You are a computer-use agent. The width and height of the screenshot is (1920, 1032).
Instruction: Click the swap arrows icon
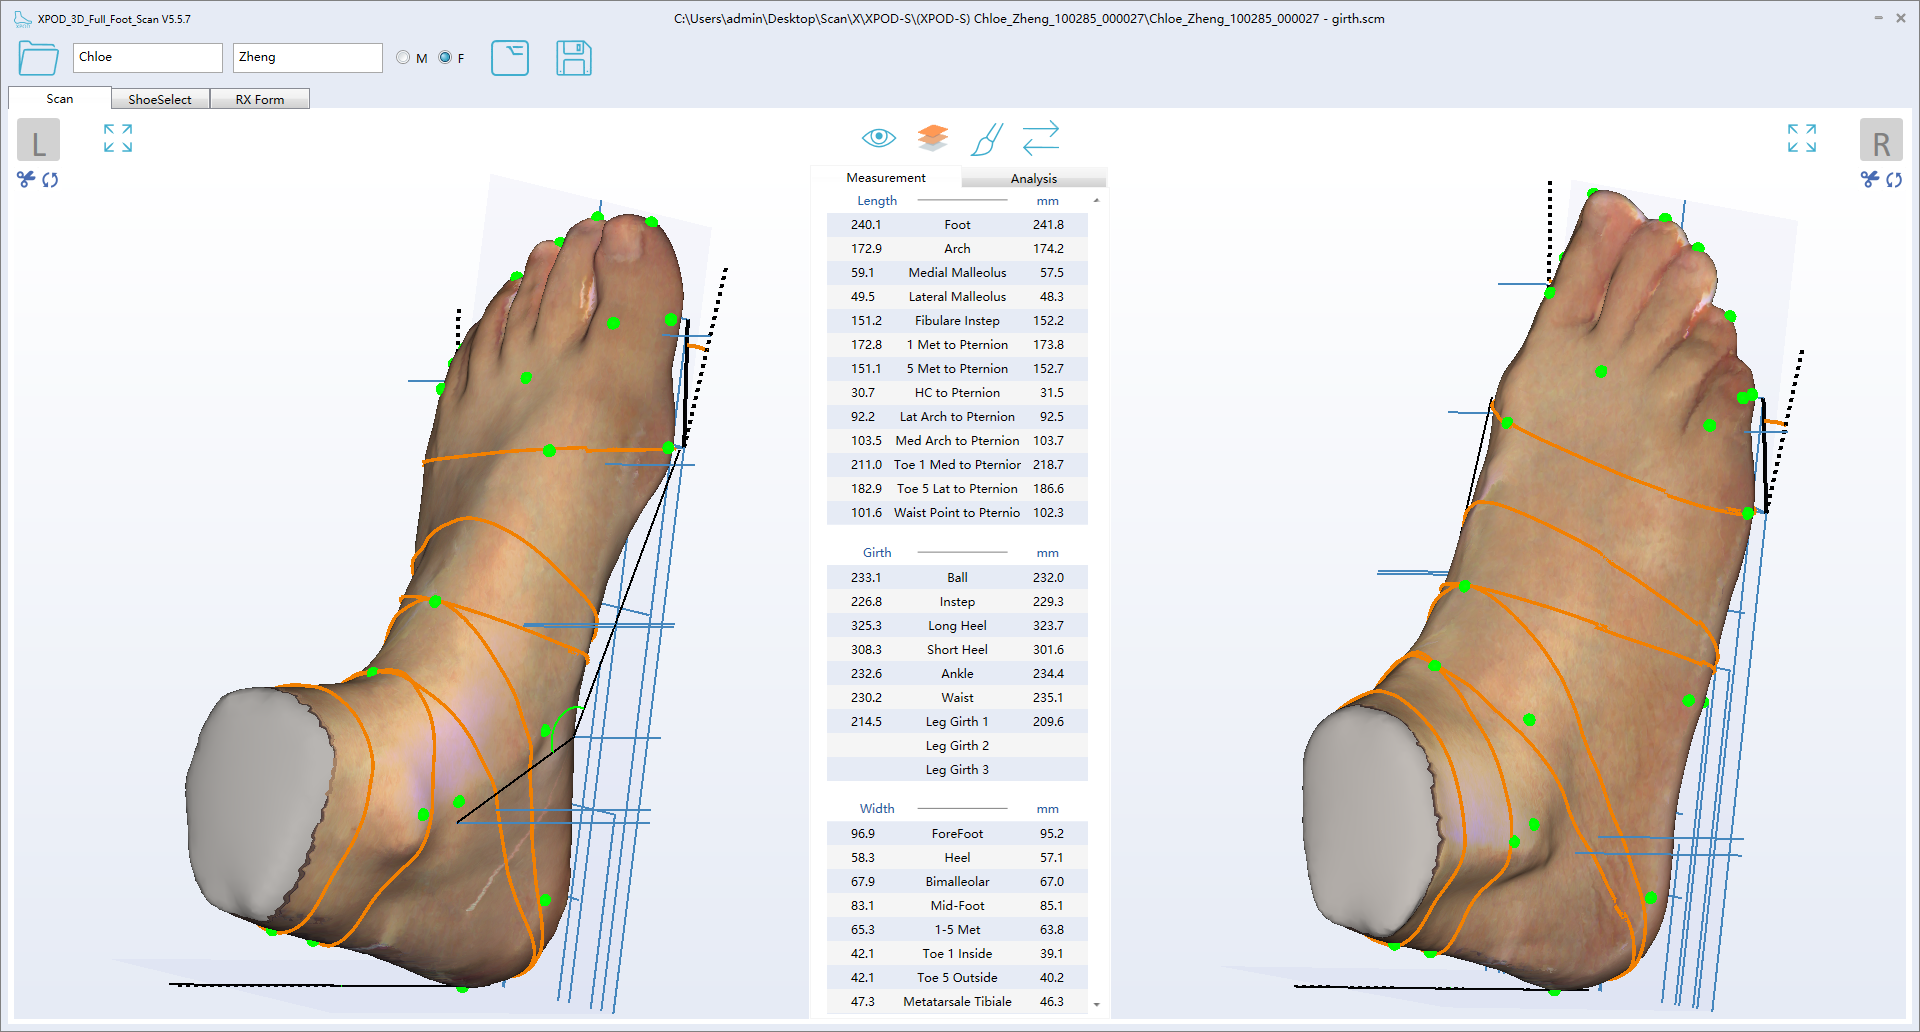coord(1040,138)
